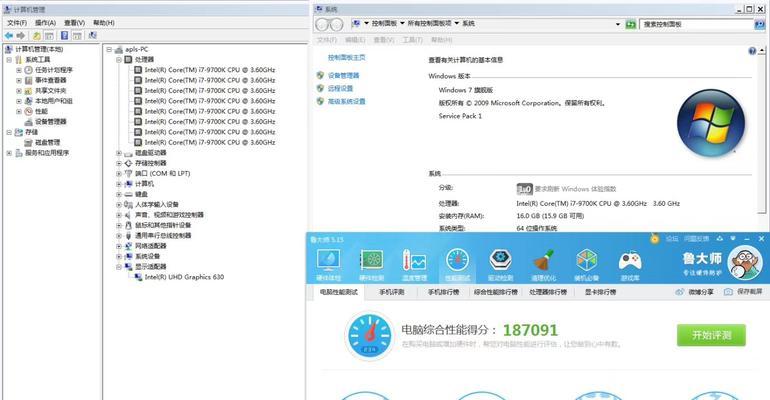Click the blue help icon in the 计算机管理 toolbar
The width and height of the screenshot is (770, 400).
click(64, 35)
